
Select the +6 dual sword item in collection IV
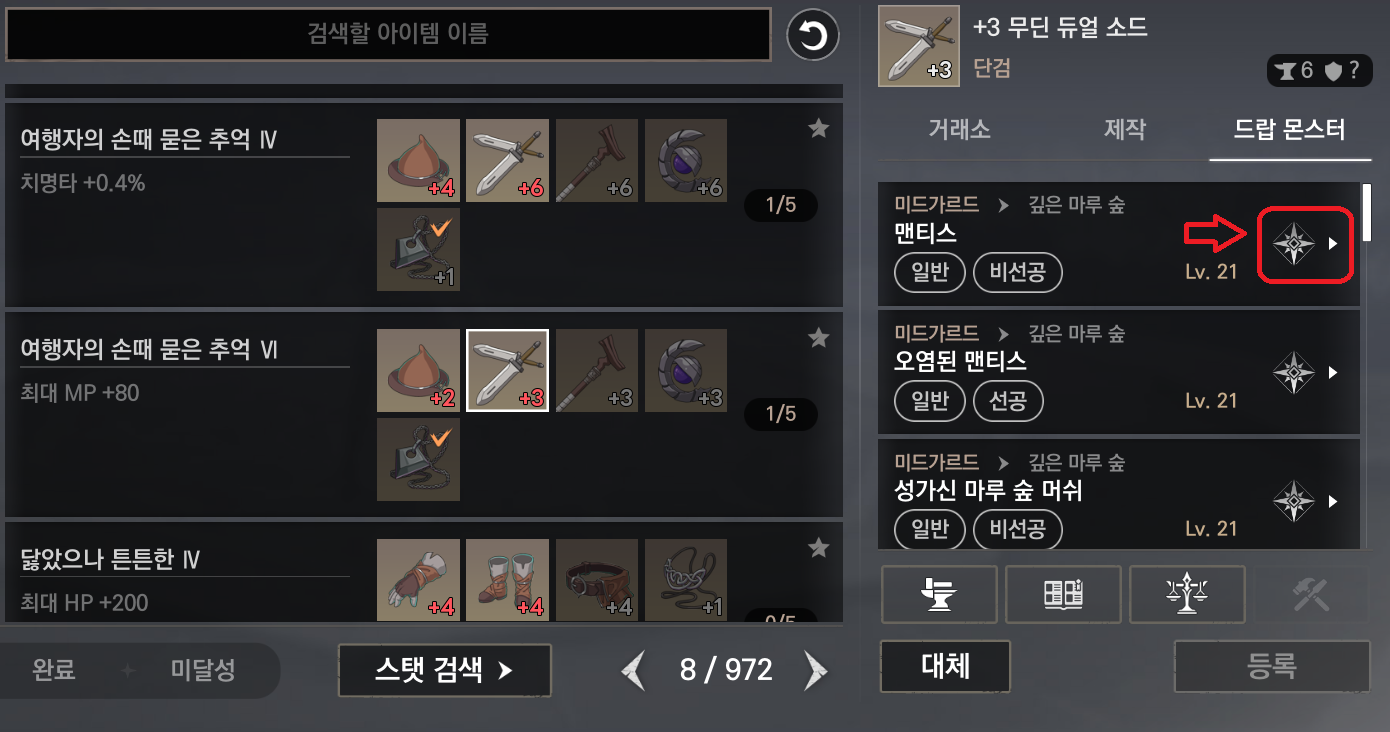(507, 161)
